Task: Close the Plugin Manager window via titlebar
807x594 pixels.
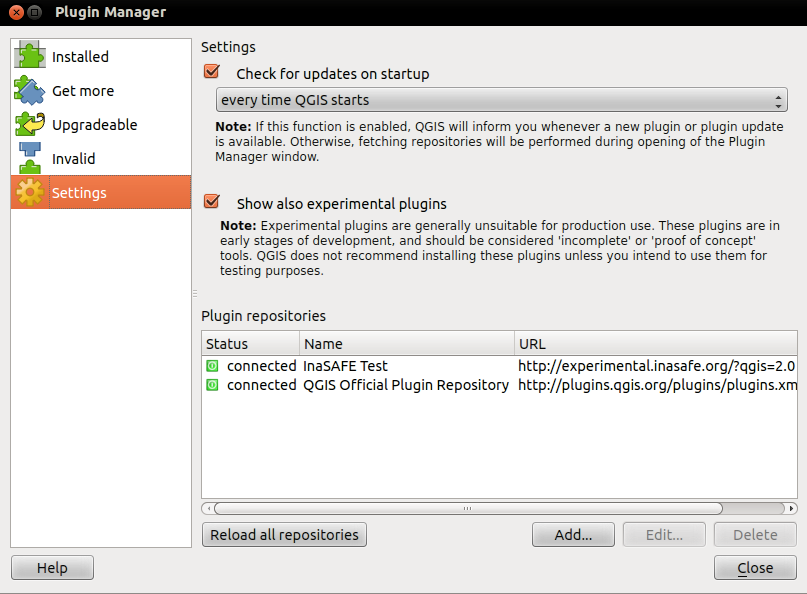Action: pos(16,12)
